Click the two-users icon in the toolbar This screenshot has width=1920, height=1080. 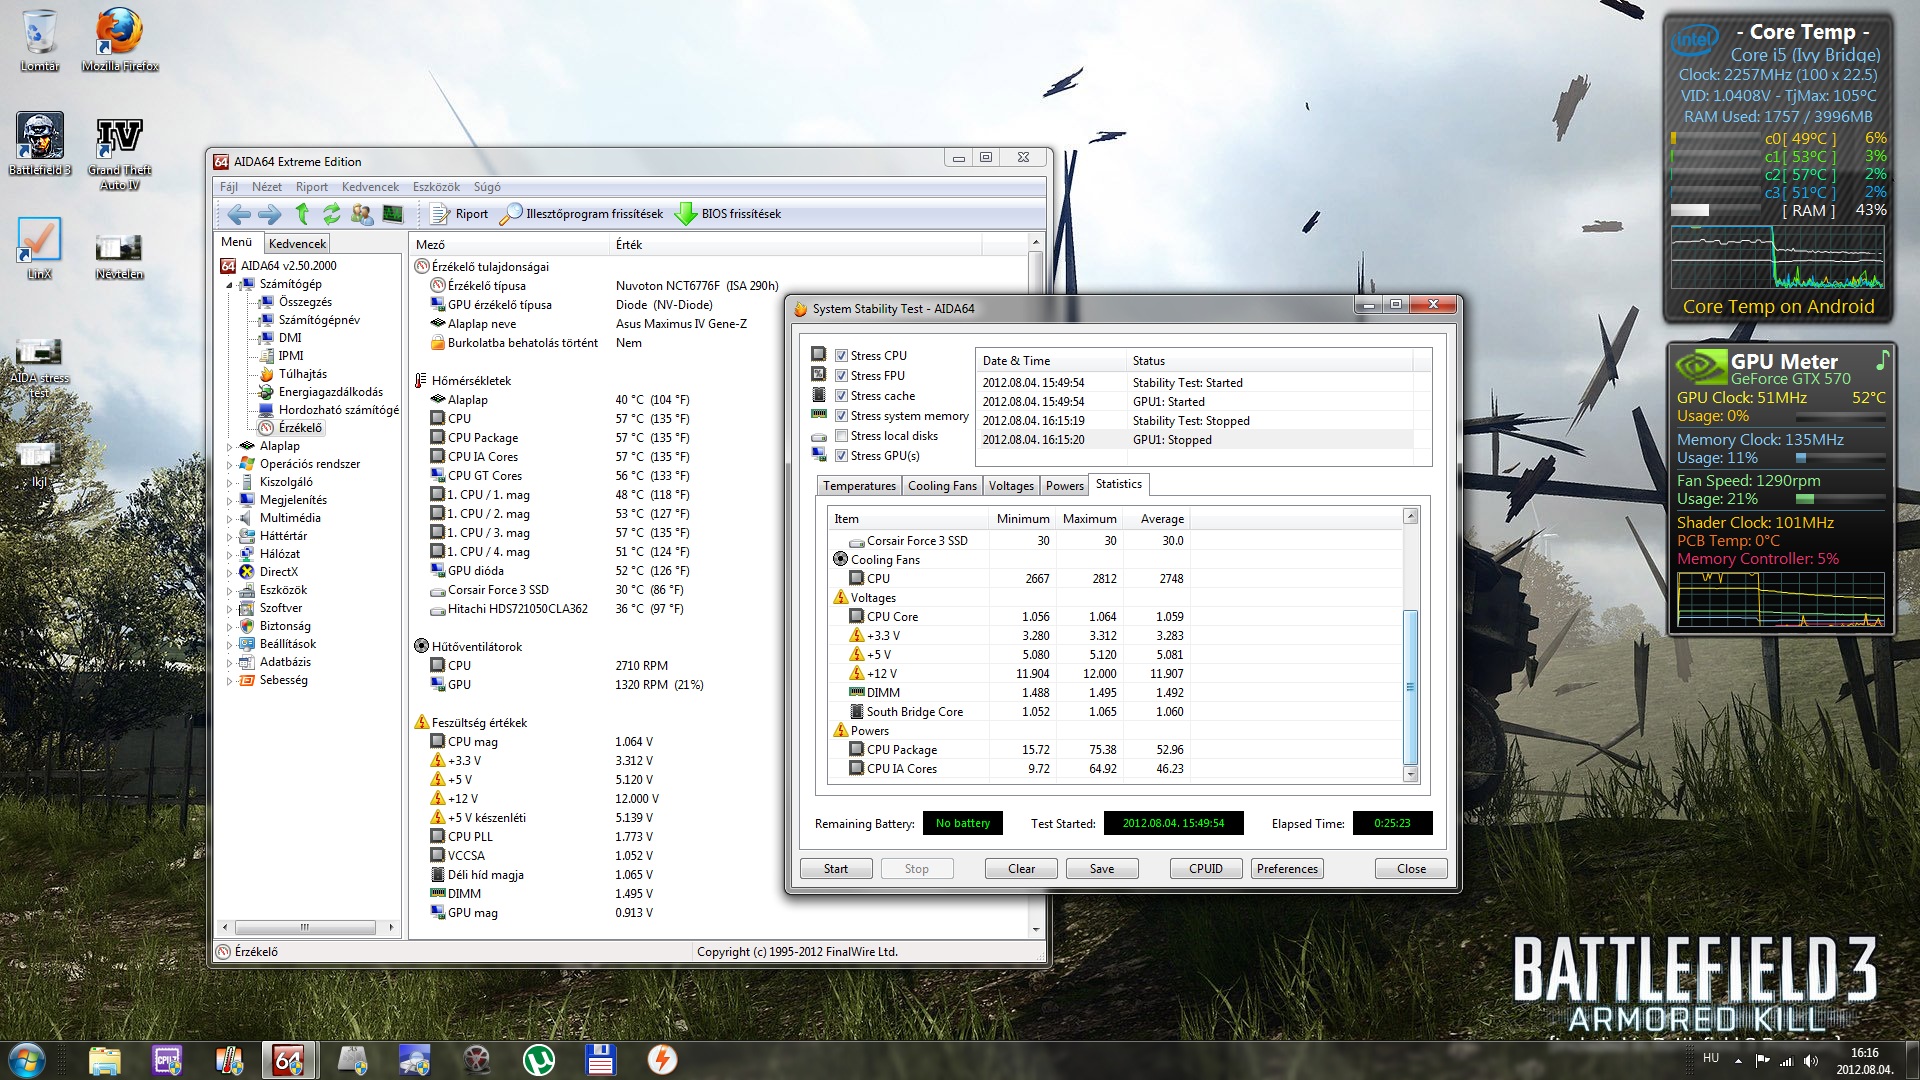[x=362, y=213]
